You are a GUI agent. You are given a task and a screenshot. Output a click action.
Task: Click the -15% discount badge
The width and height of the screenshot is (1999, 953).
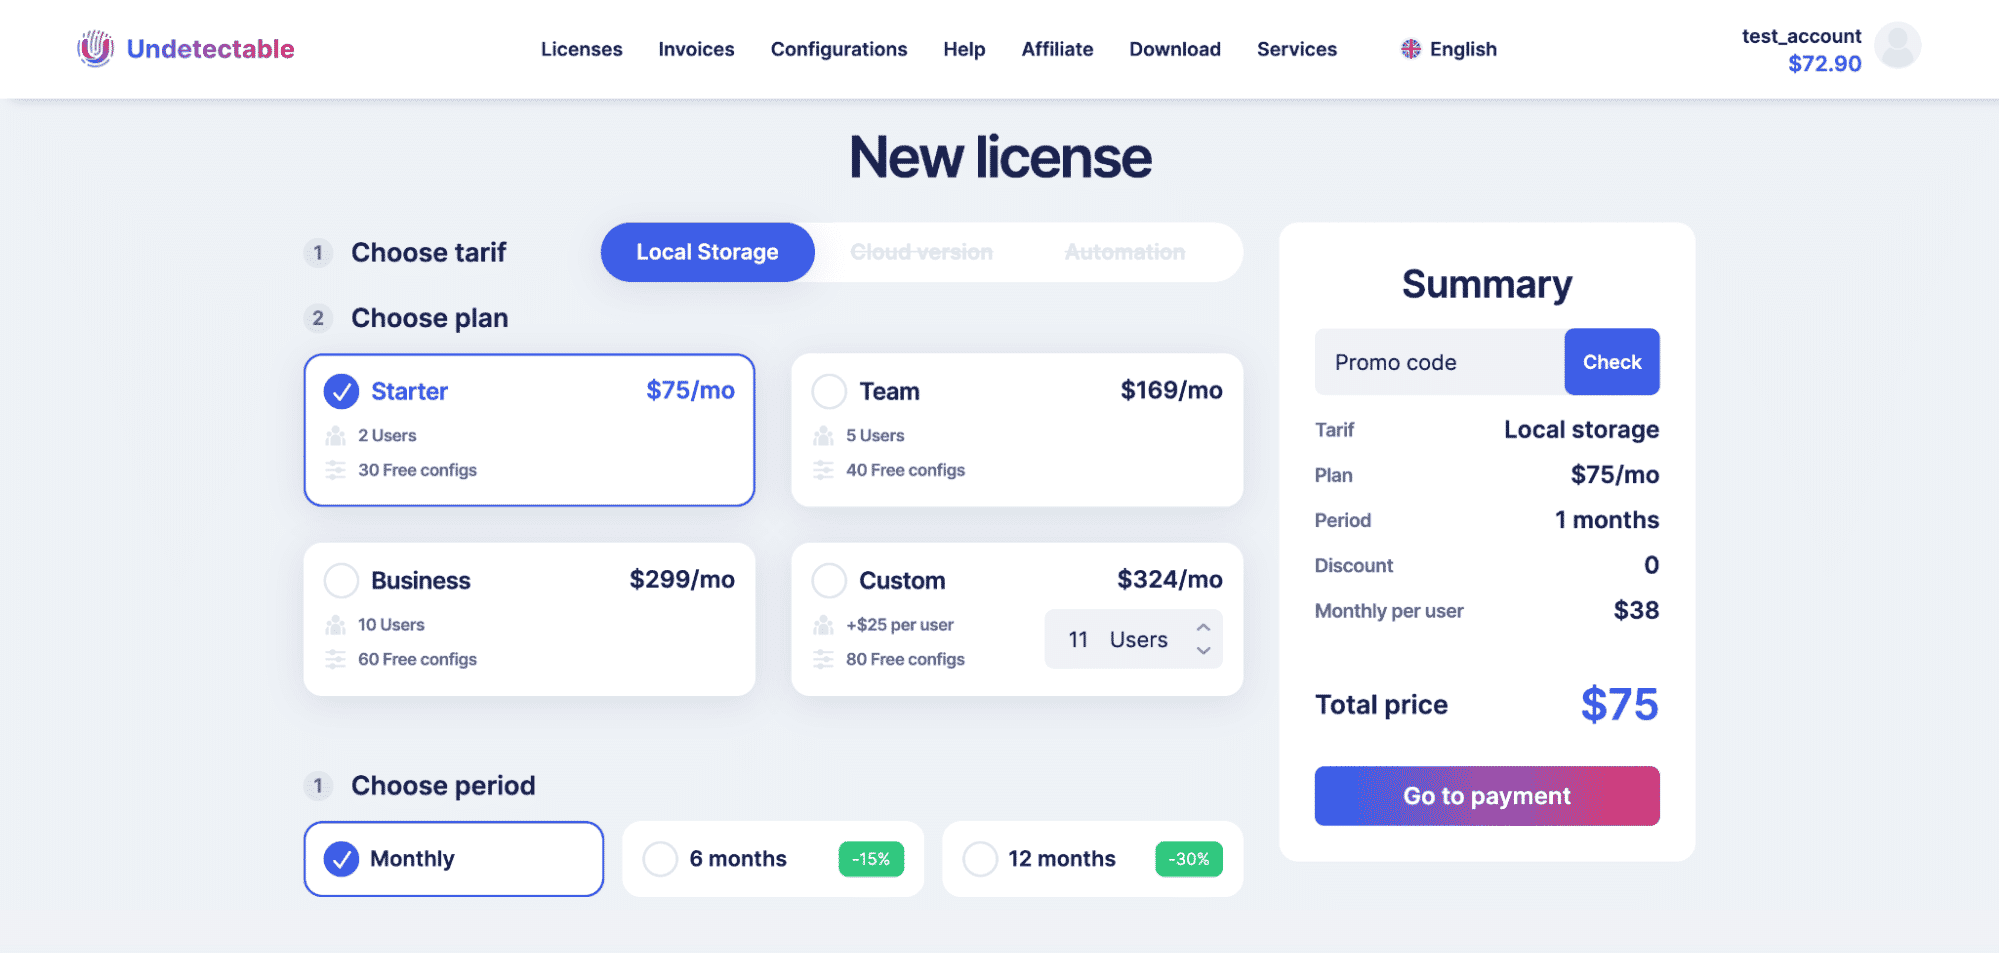(871, 859)
